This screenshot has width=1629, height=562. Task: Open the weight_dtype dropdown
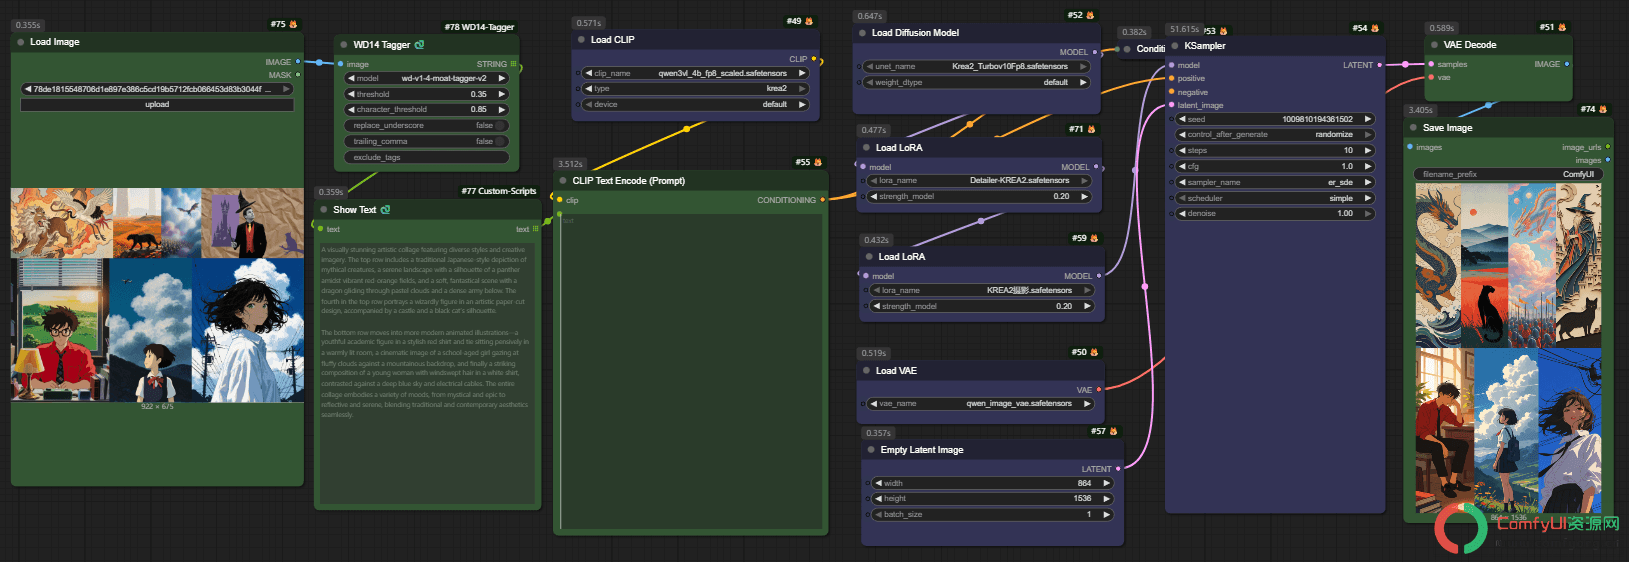[977, 82]
